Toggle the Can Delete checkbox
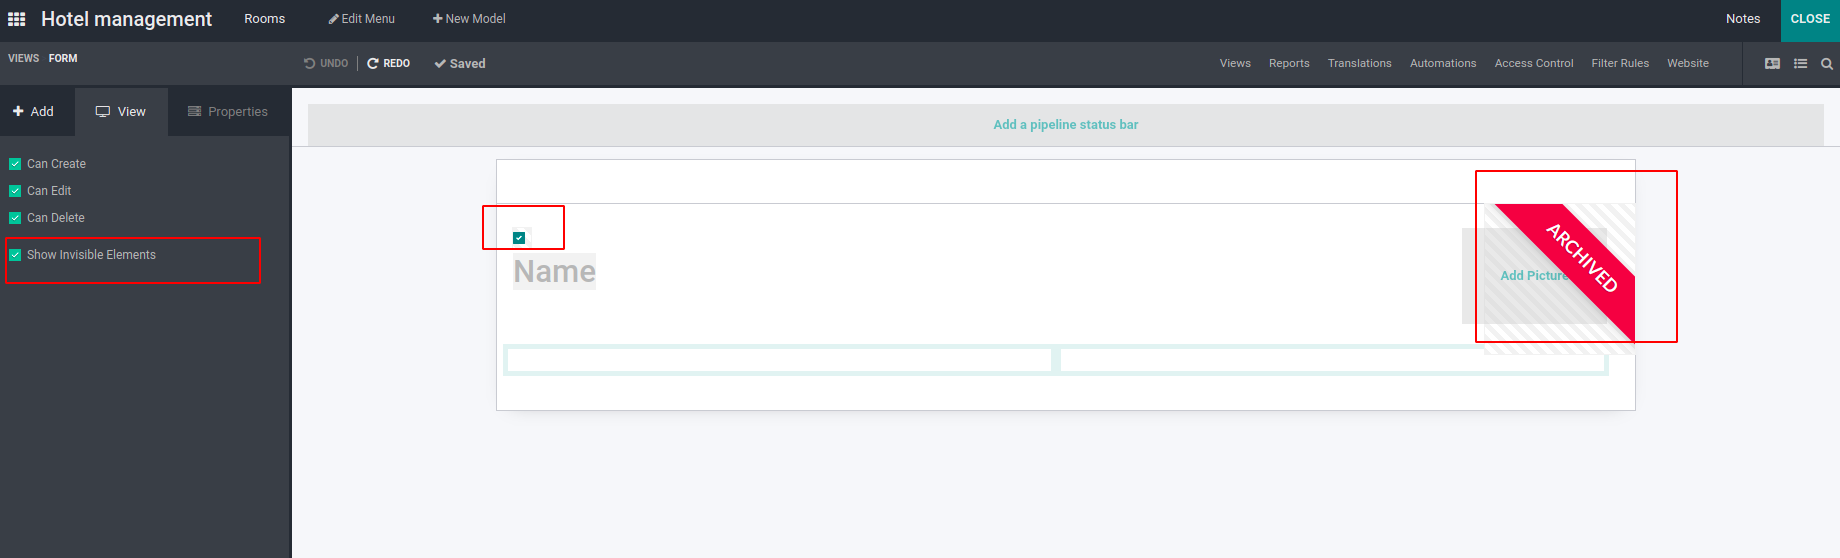This screenshot has height=558, width=1840. tap(15, 218)
